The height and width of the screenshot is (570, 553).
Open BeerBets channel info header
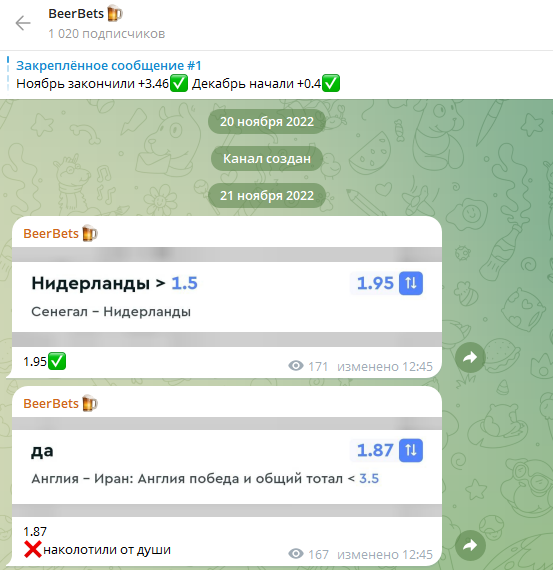tap(107, 23)
